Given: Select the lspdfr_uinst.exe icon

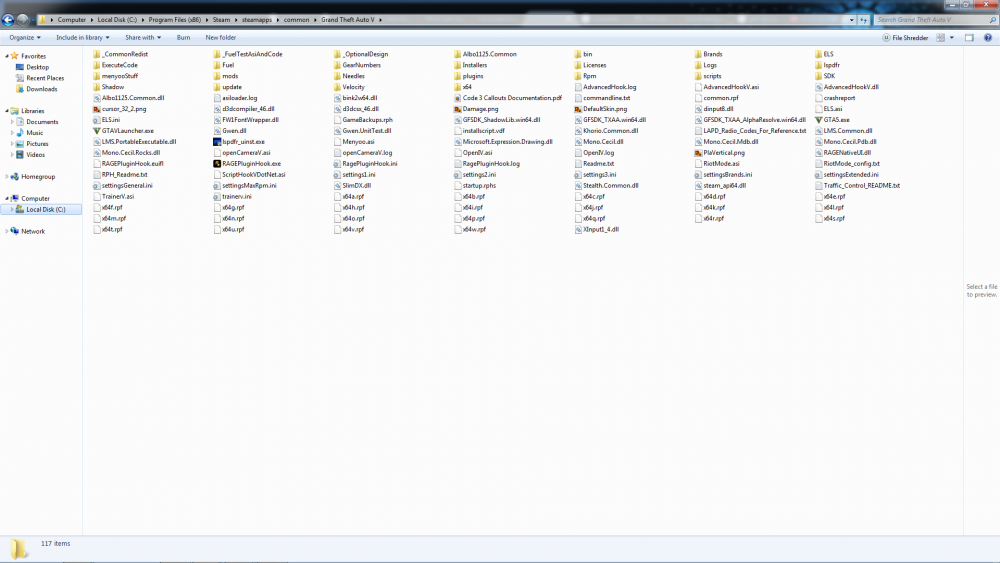Looking at the screenshot, I should tap(217, 142).
